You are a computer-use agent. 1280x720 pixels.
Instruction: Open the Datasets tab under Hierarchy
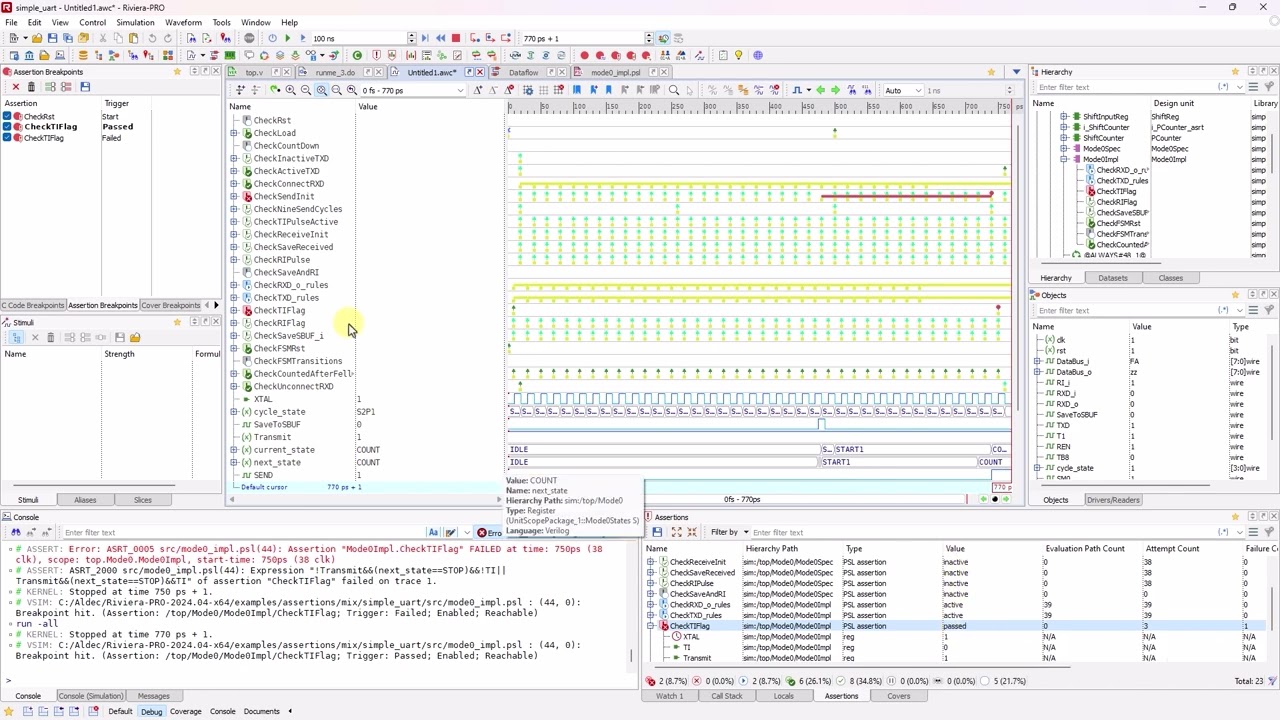click(1112, 278)
